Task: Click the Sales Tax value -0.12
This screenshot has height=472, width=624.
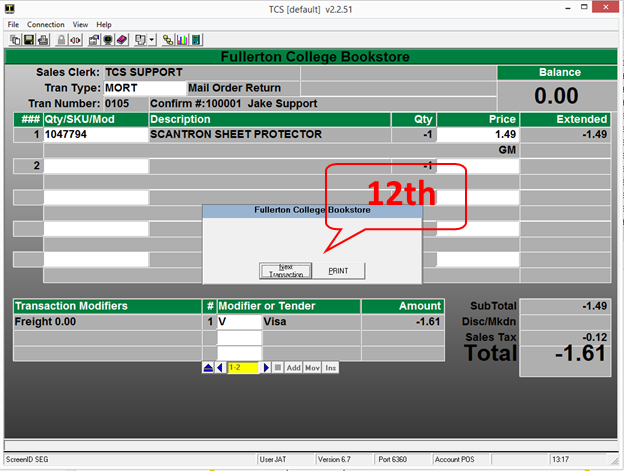Action: pos(594,337)
